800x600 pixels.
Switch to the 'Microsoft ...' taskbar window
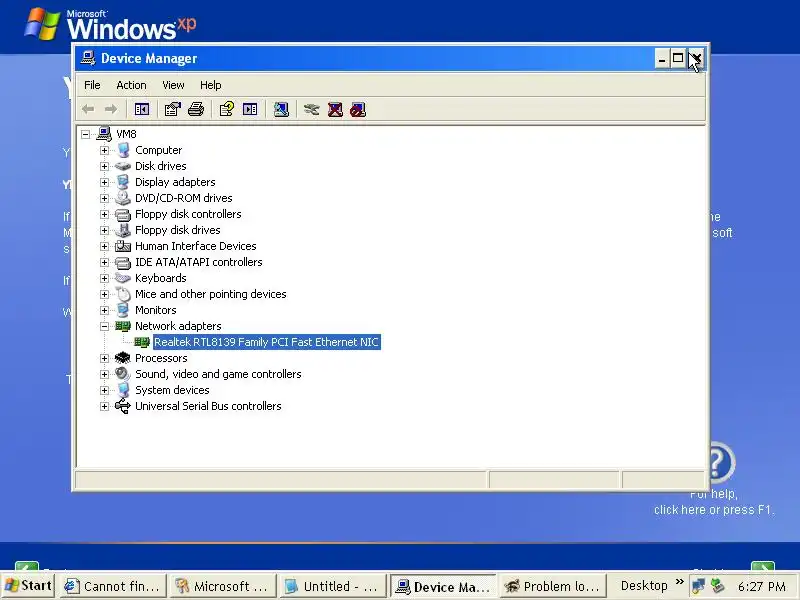223,586
